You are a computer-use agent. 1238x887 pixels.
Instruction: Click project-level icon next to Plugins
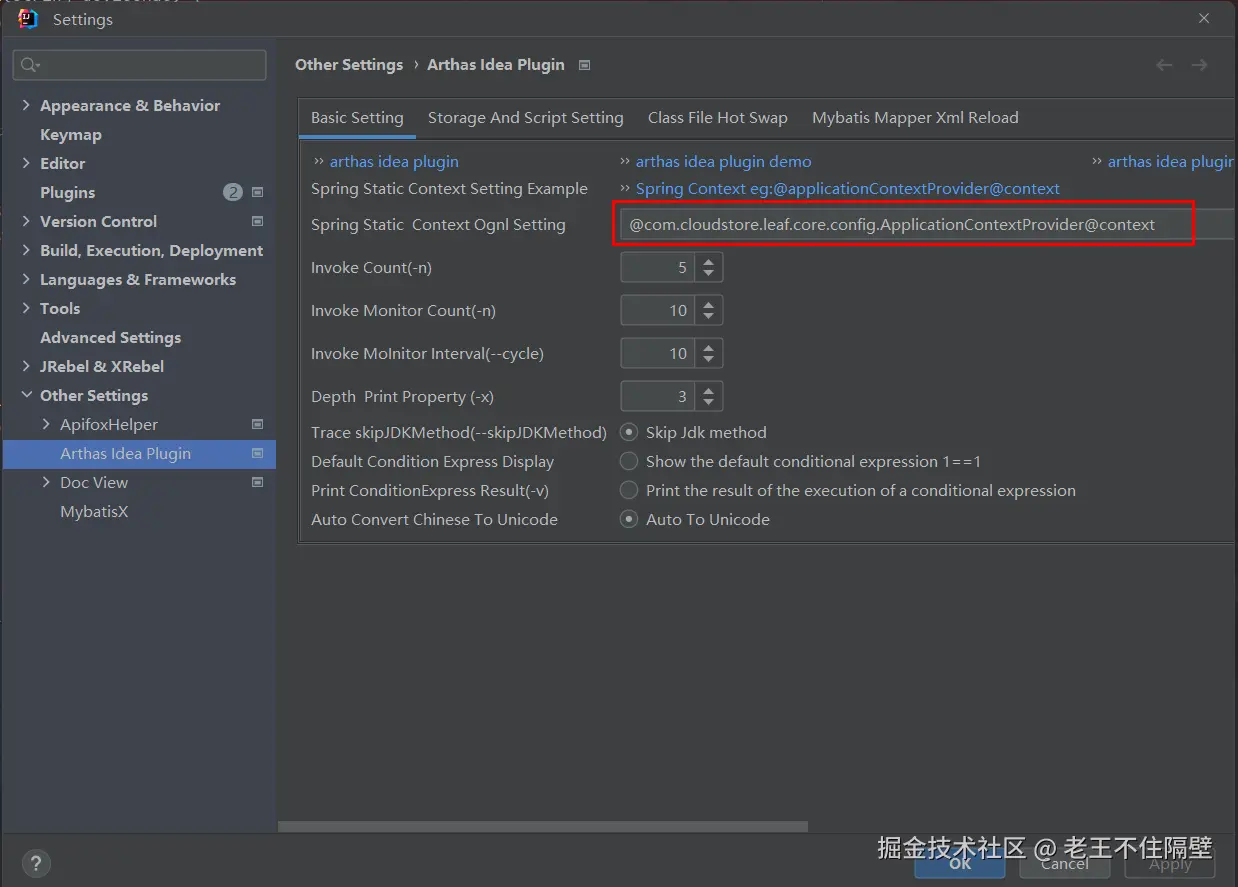pos(257,192)
